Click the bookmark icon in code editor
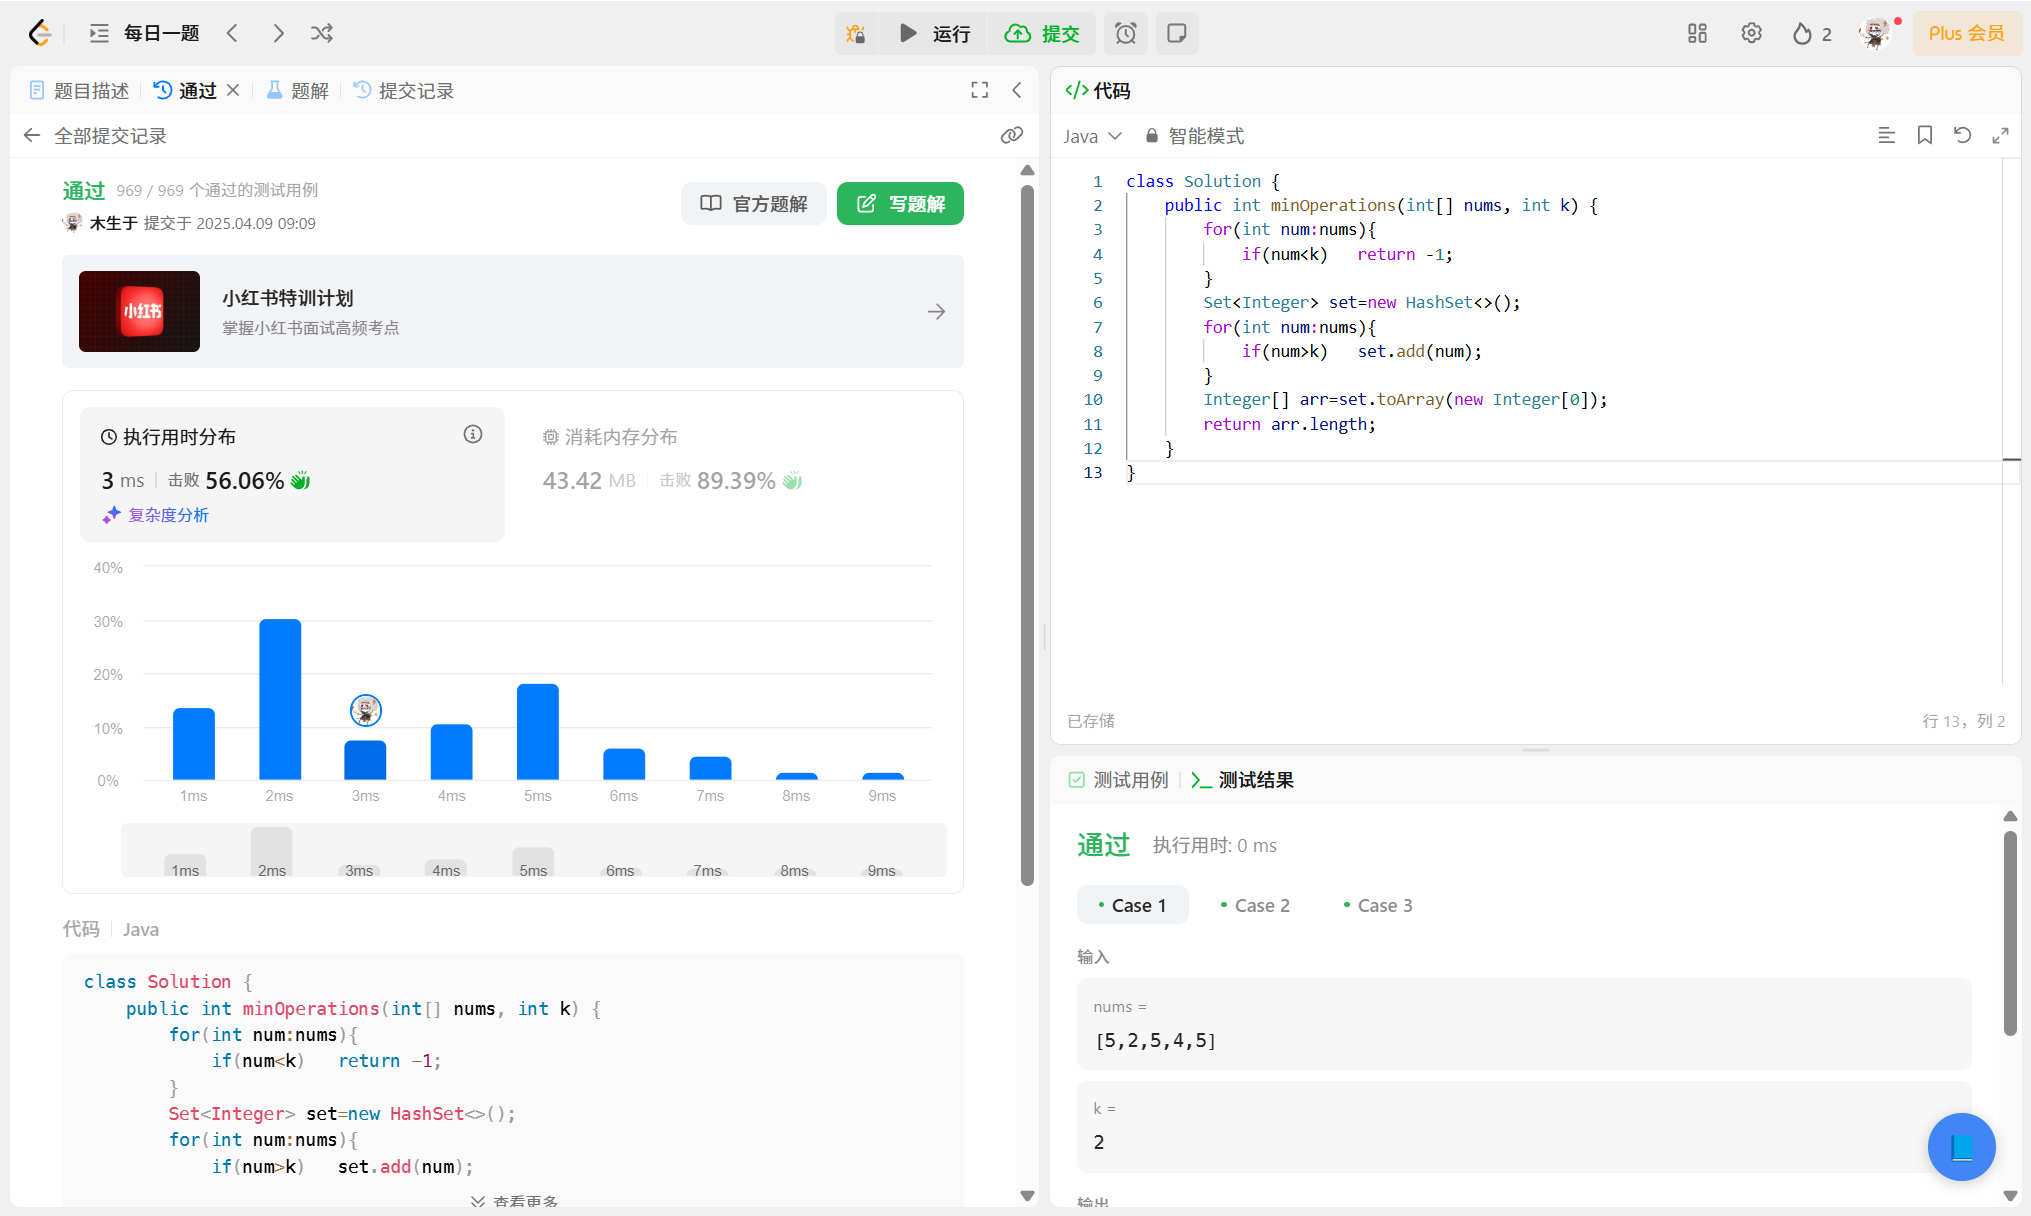The height and width of the screenshot is (1216, 2031). 1925,135
